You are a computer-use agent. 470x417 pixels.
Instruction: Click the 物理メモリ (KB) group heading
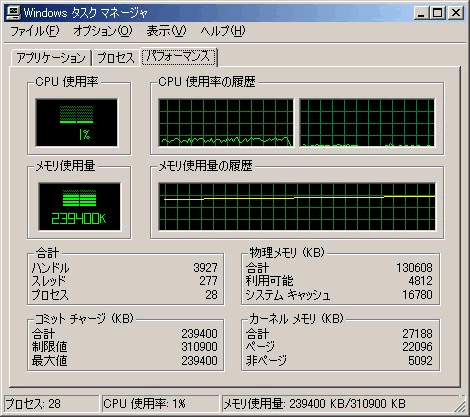tap(287, 253)
